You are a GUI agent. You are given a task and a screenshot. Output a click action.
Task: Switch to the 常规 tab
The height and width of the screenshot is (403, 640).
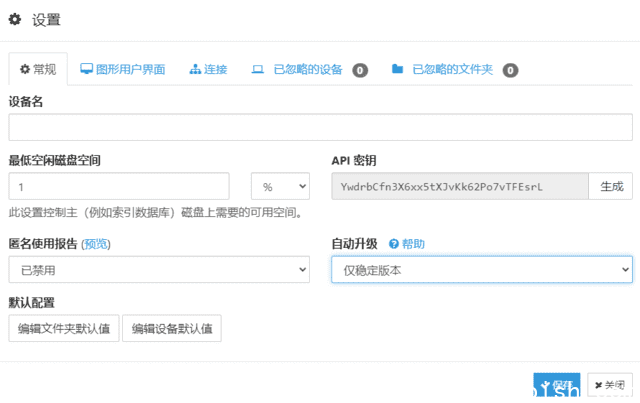pos(38,70)
